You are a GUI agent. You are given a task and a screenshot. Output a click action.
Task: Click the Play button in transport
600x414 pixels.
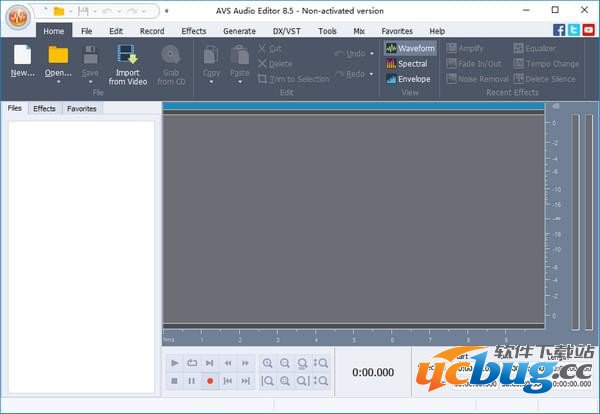(x=174, y=363)
